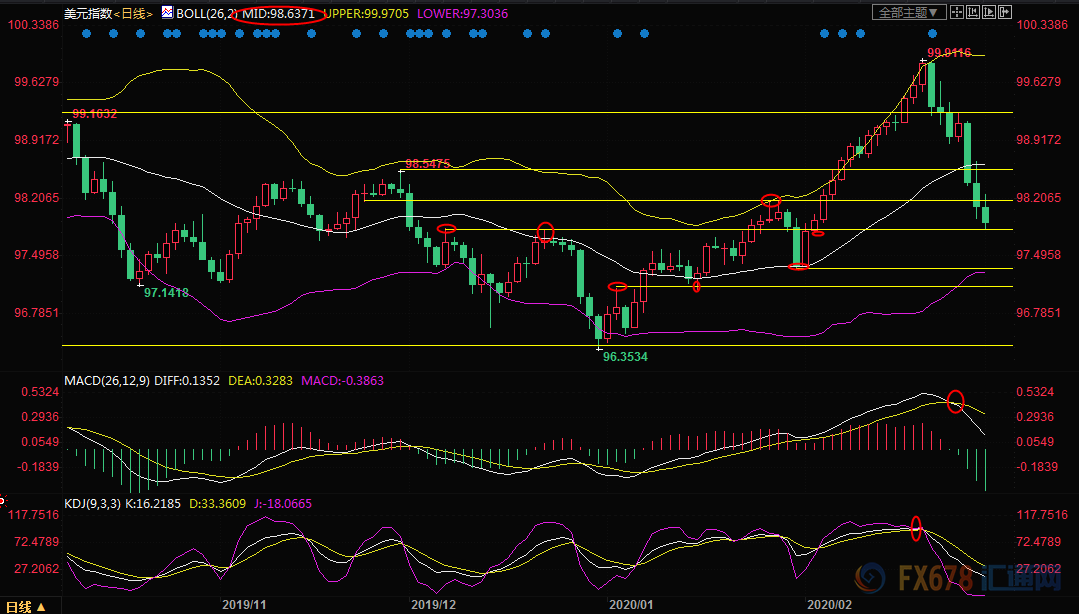Open the 全部主题 dropdown
1079x614 pixels.
click(909, 12)
